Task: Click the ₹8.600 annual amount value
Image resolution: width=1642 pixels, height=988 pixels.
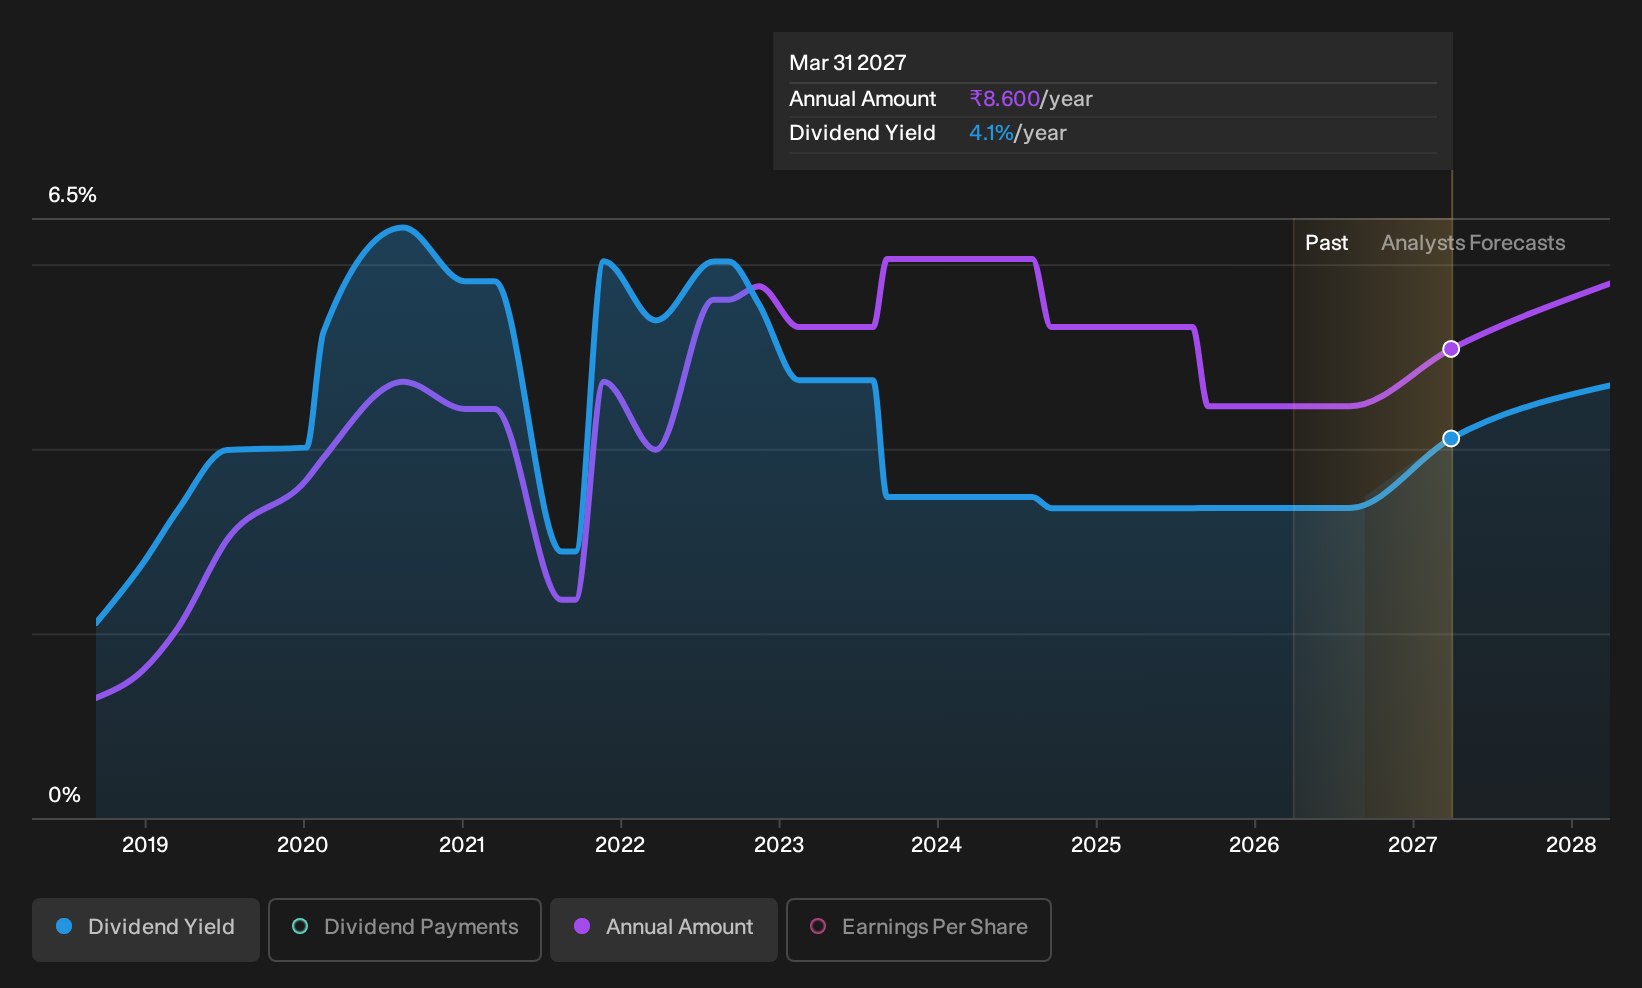Action: pos(1005,99)
